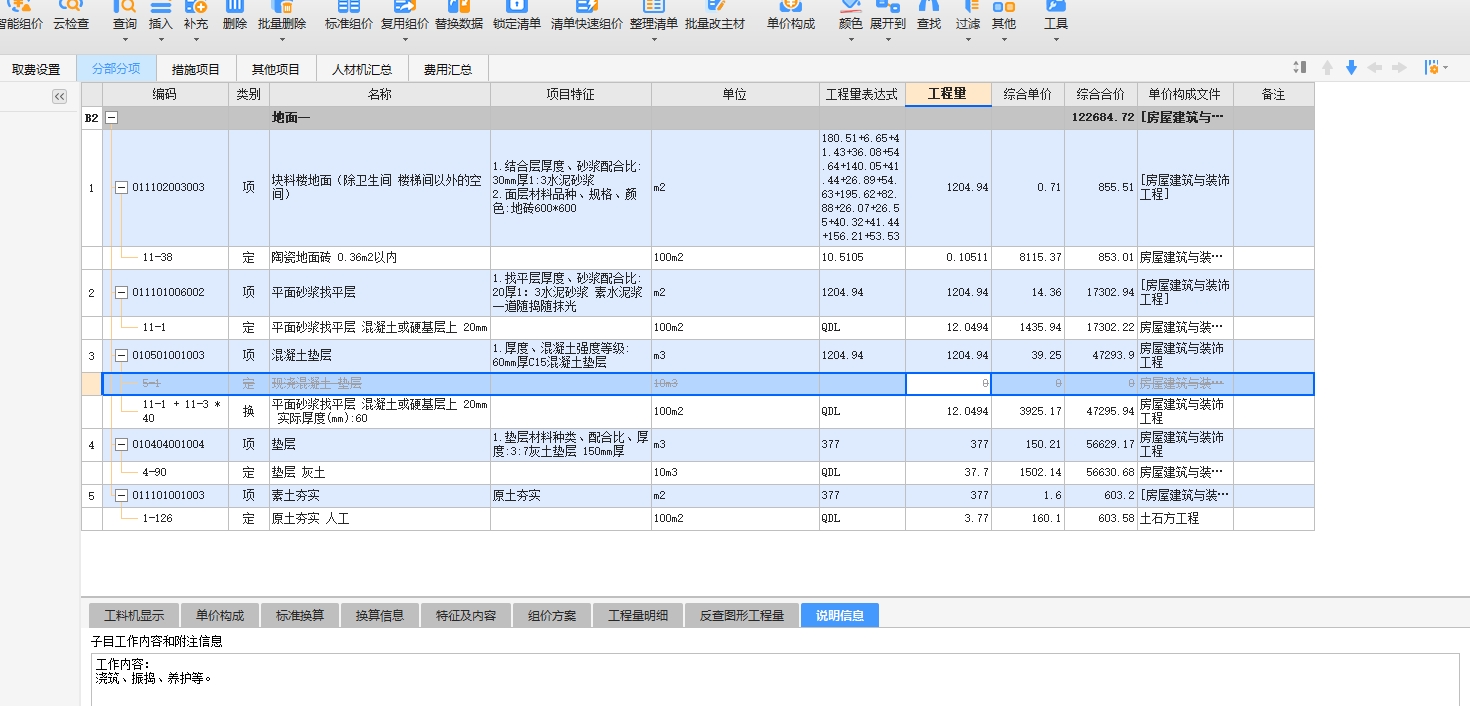Viewport: 1470px width, 706px height.
Task: Click the grey move-up arrow icon
Action: 1327,67
